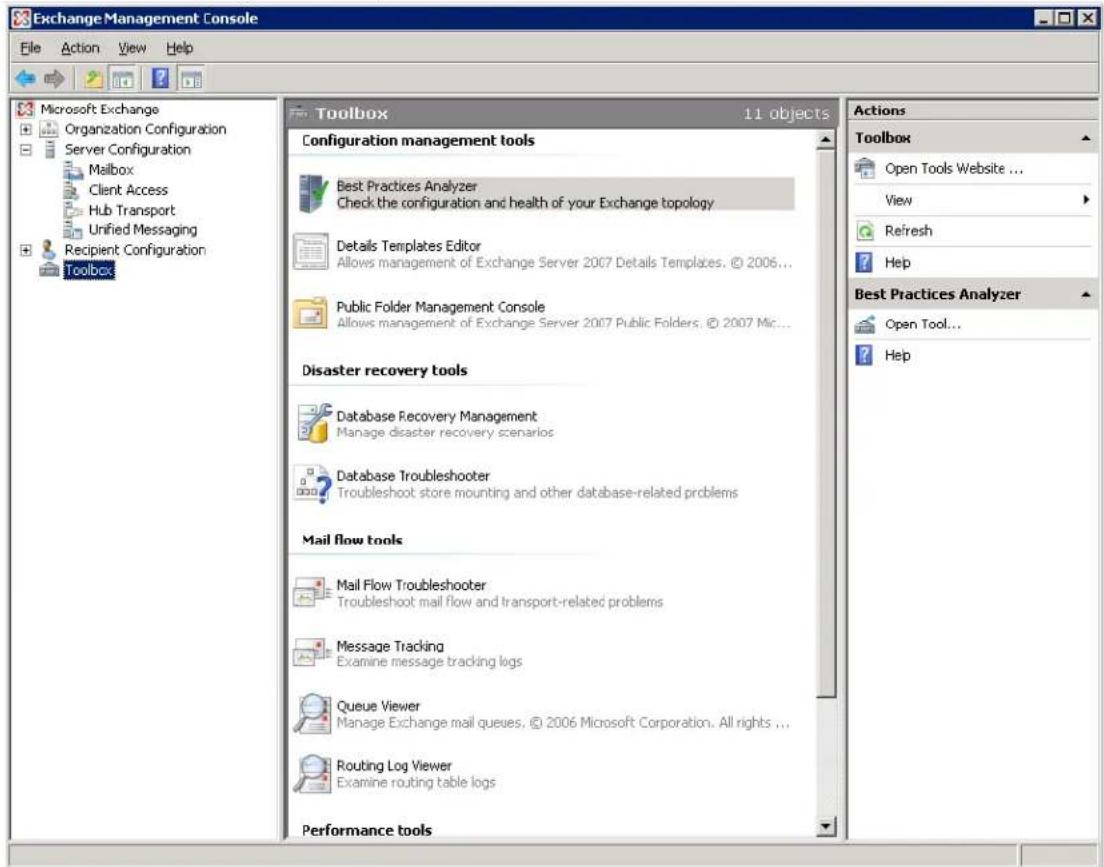Open the Action menu

click(80, 48)
